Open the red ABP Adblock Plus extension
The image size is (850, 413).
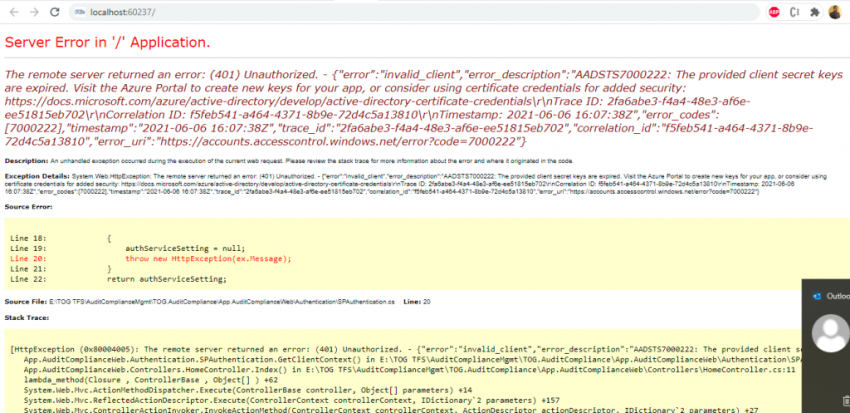pos(774,12)
